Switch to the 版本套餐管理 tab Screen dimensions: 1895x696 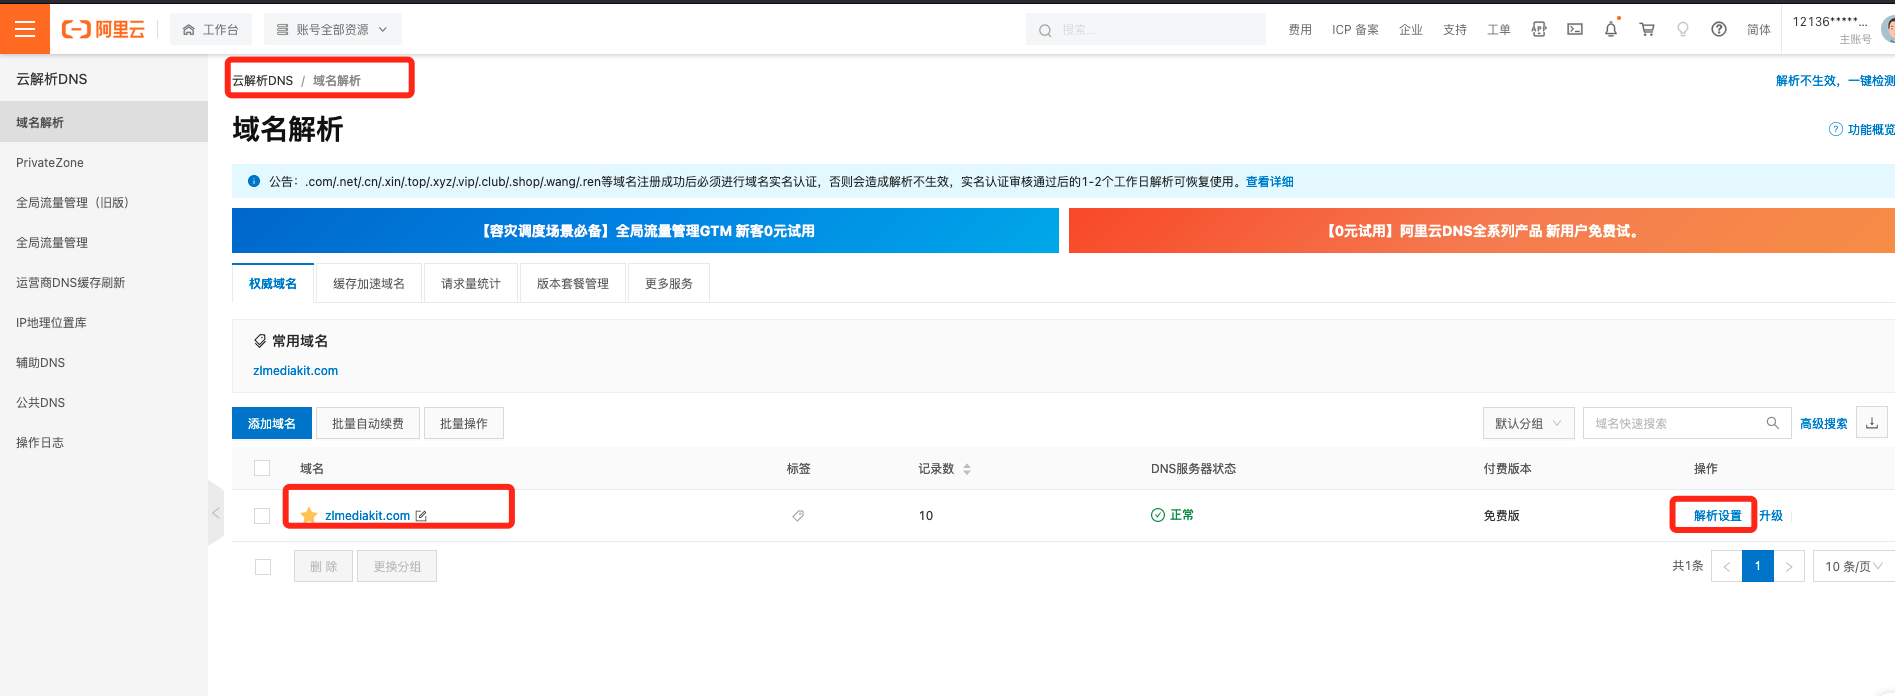point(573,283)
